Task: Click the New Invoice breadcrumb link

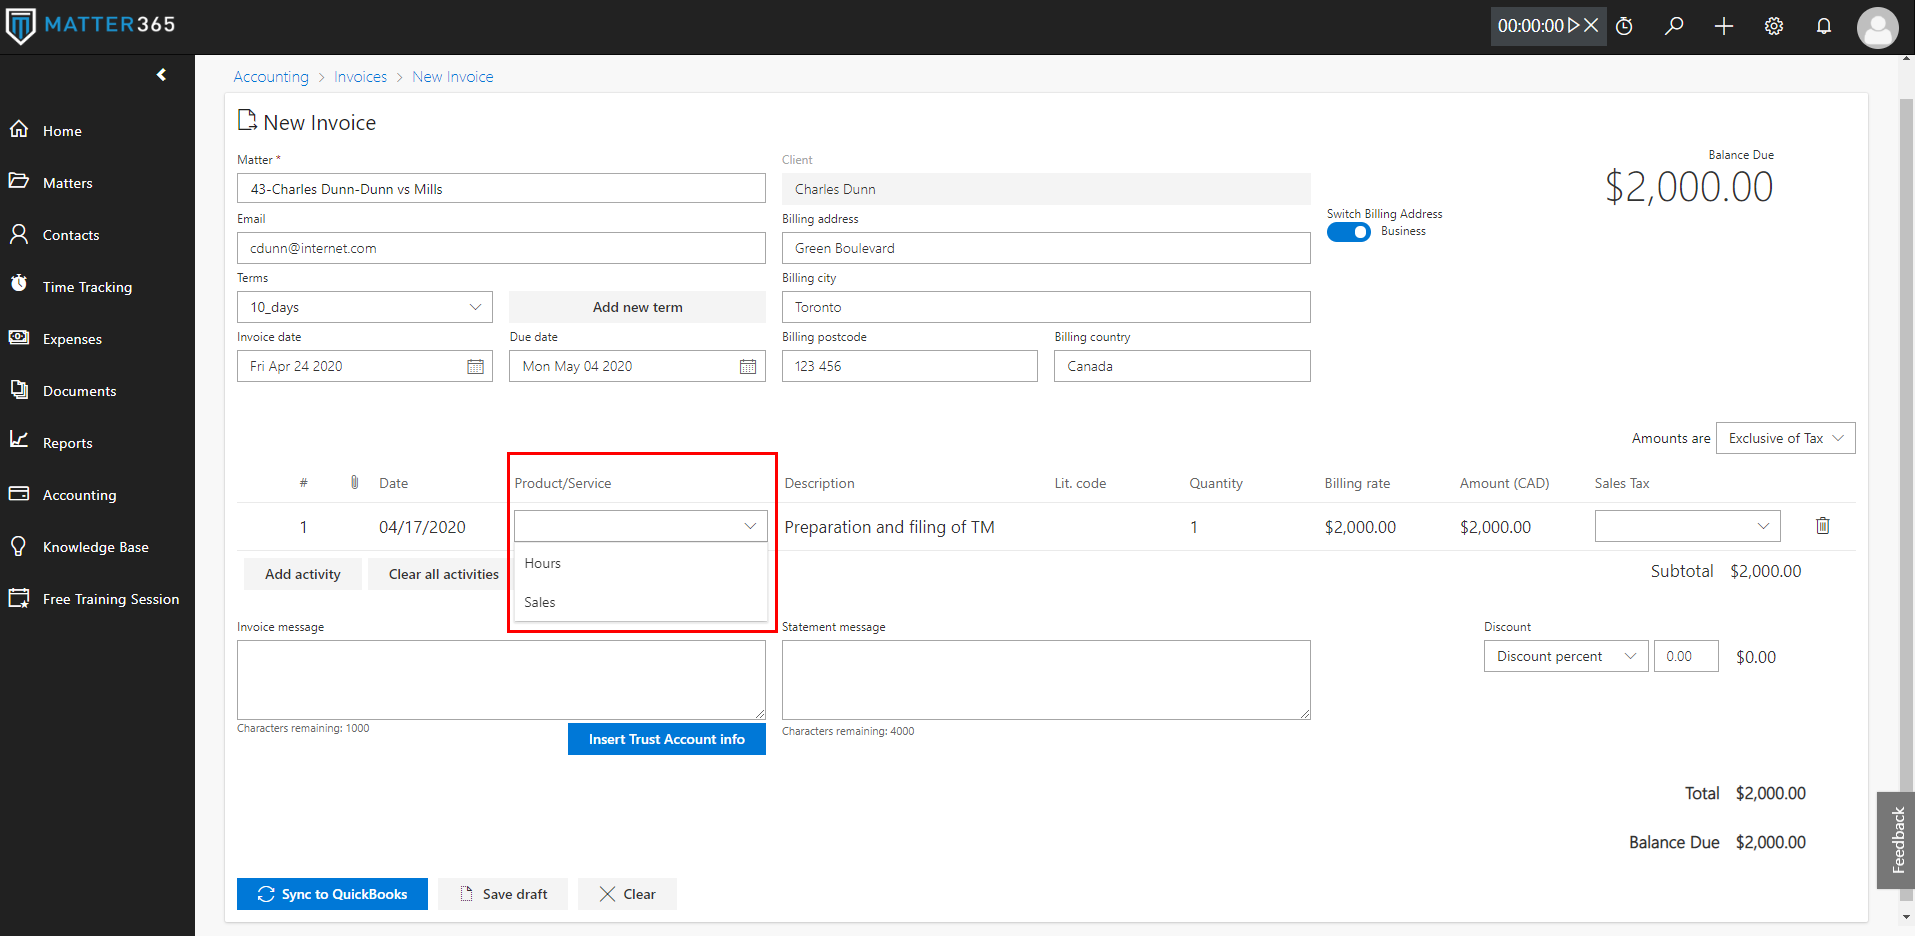Action: pyautogui.click(x=453, y=77)
